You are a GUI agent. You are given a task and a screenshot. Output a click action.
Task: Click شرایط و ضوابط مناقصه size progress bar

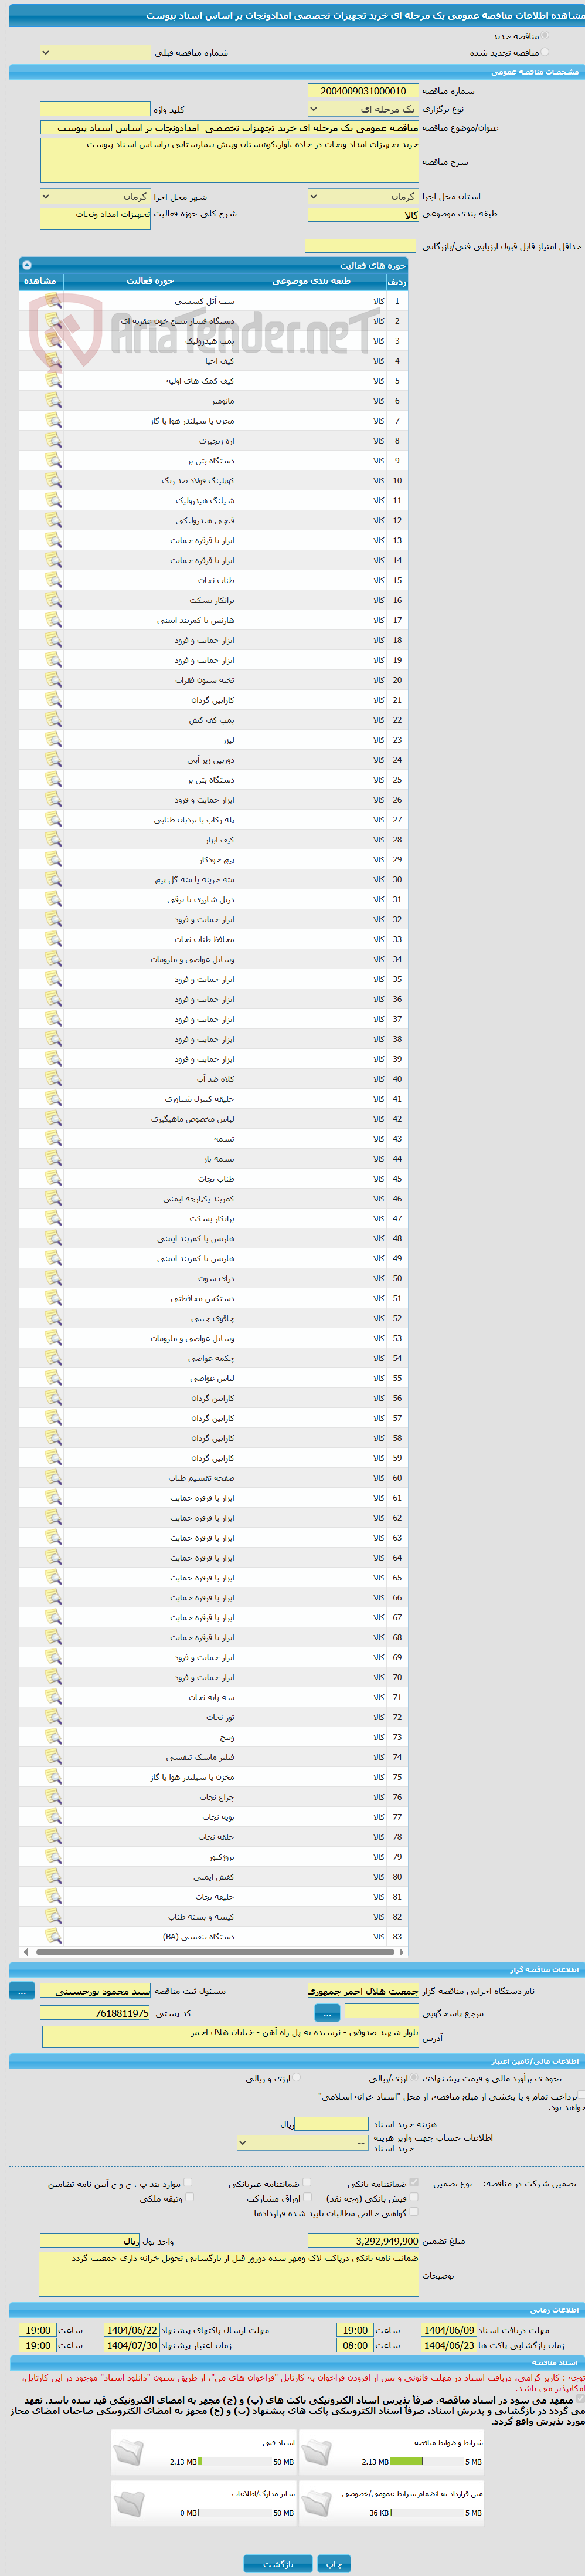427,2462
